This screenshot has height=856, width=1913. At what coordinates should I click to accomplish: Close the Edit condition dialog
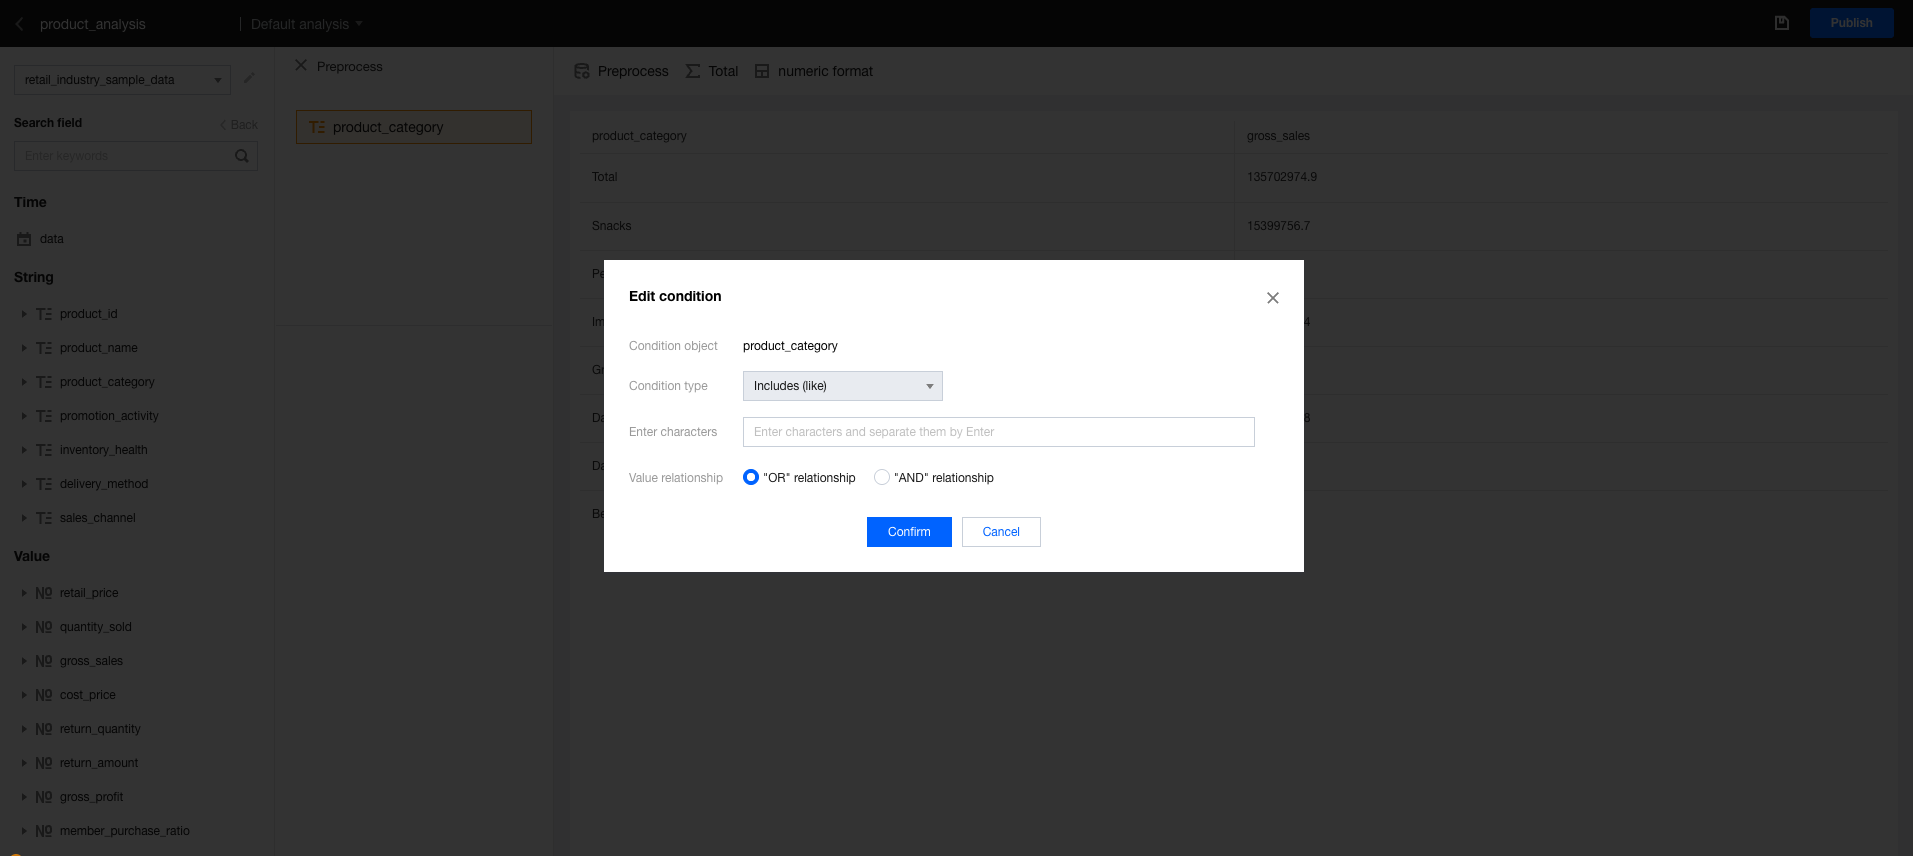1272,298
